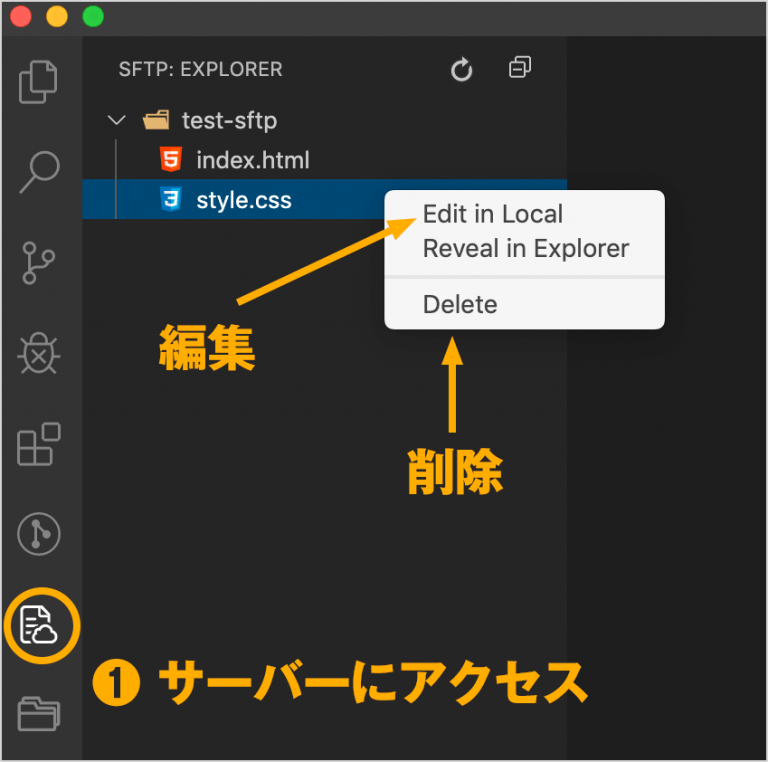The image size is (768, 762).
Task: Click the green maximize window button
Action: [93, 16]
